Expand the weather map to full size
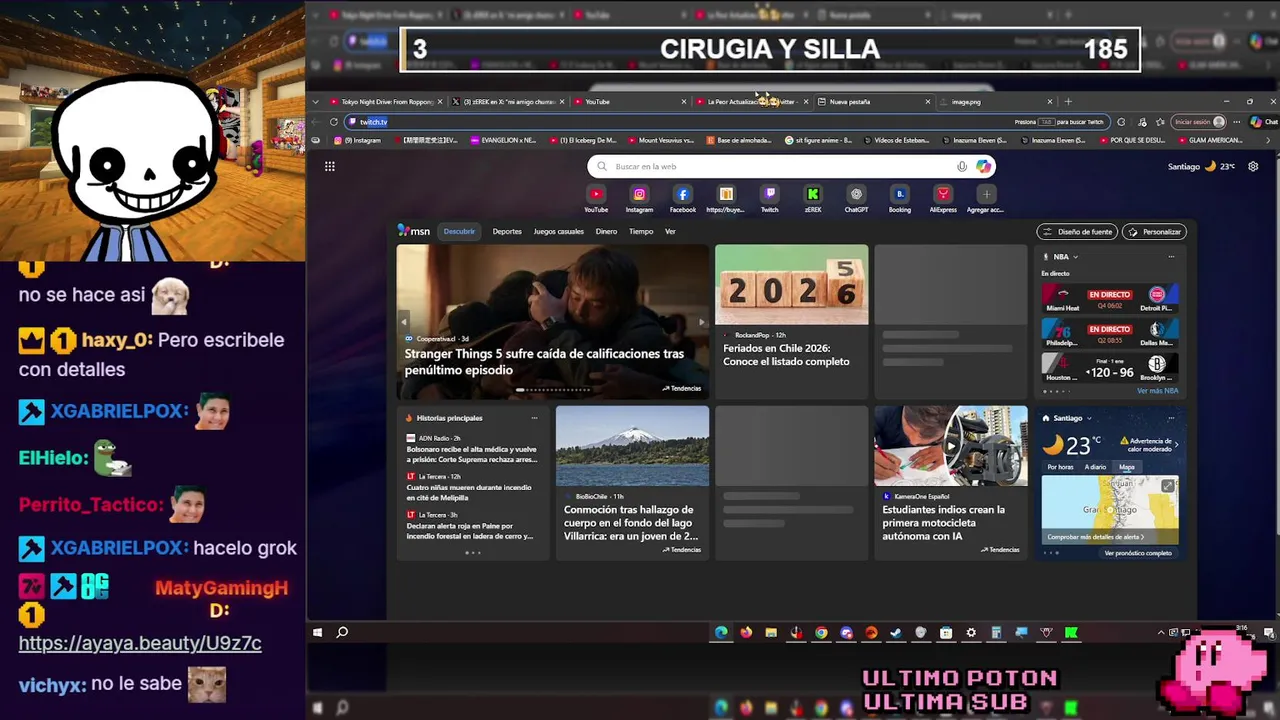 [x=1168, y=486]
